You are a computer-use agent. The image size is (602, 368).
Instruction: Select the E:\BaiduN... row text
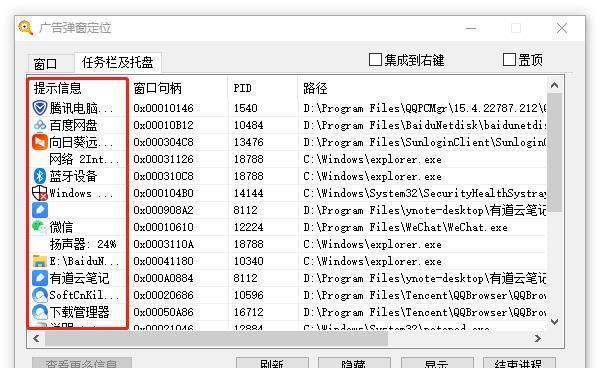pyautogui.click(x=84, y=261)
